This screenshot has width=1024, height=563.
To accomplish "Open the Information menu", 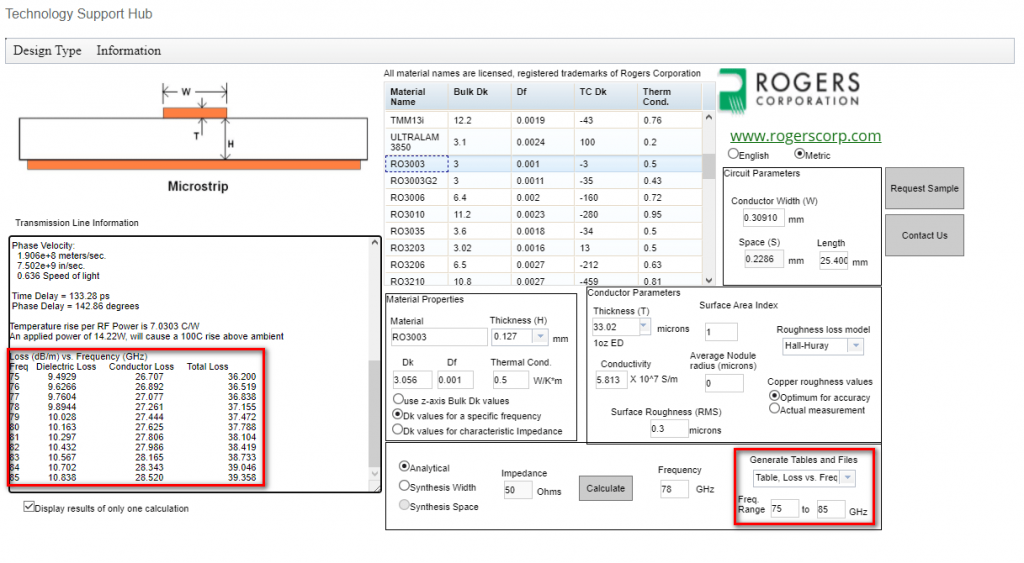I will (129, 50).
